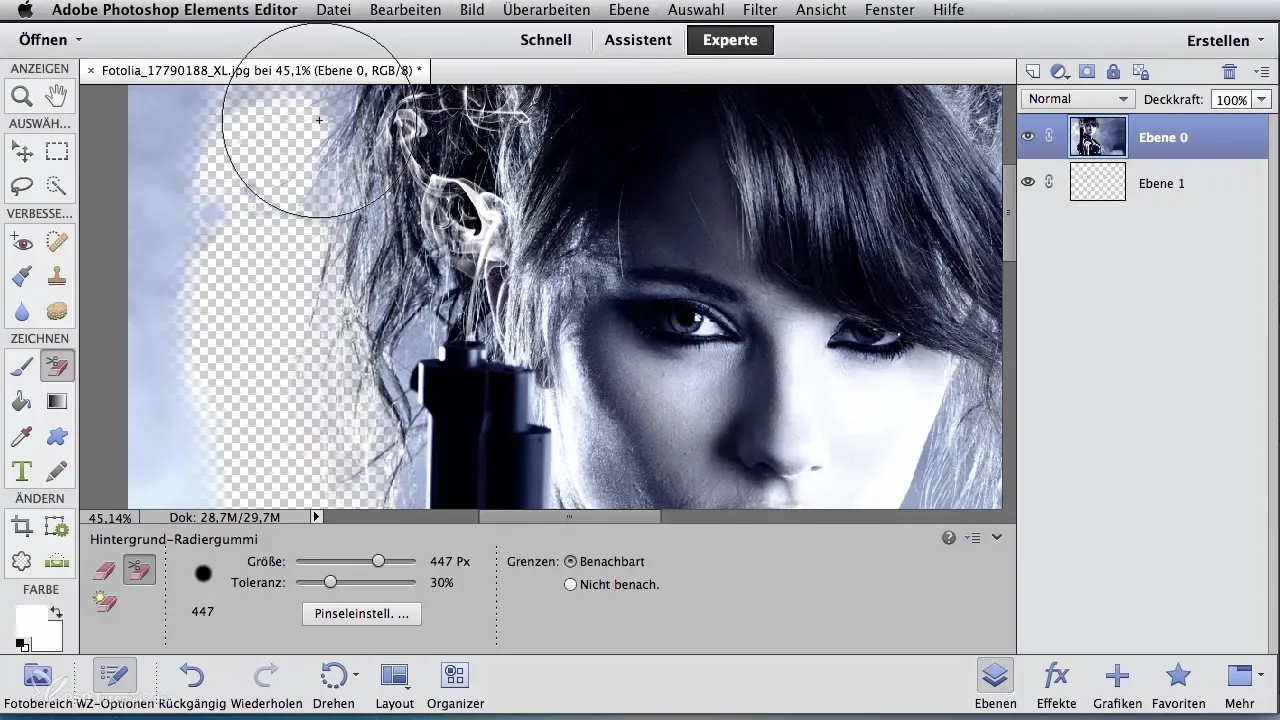
Task: Select the Recompose tool
Action: click(57, 527)
